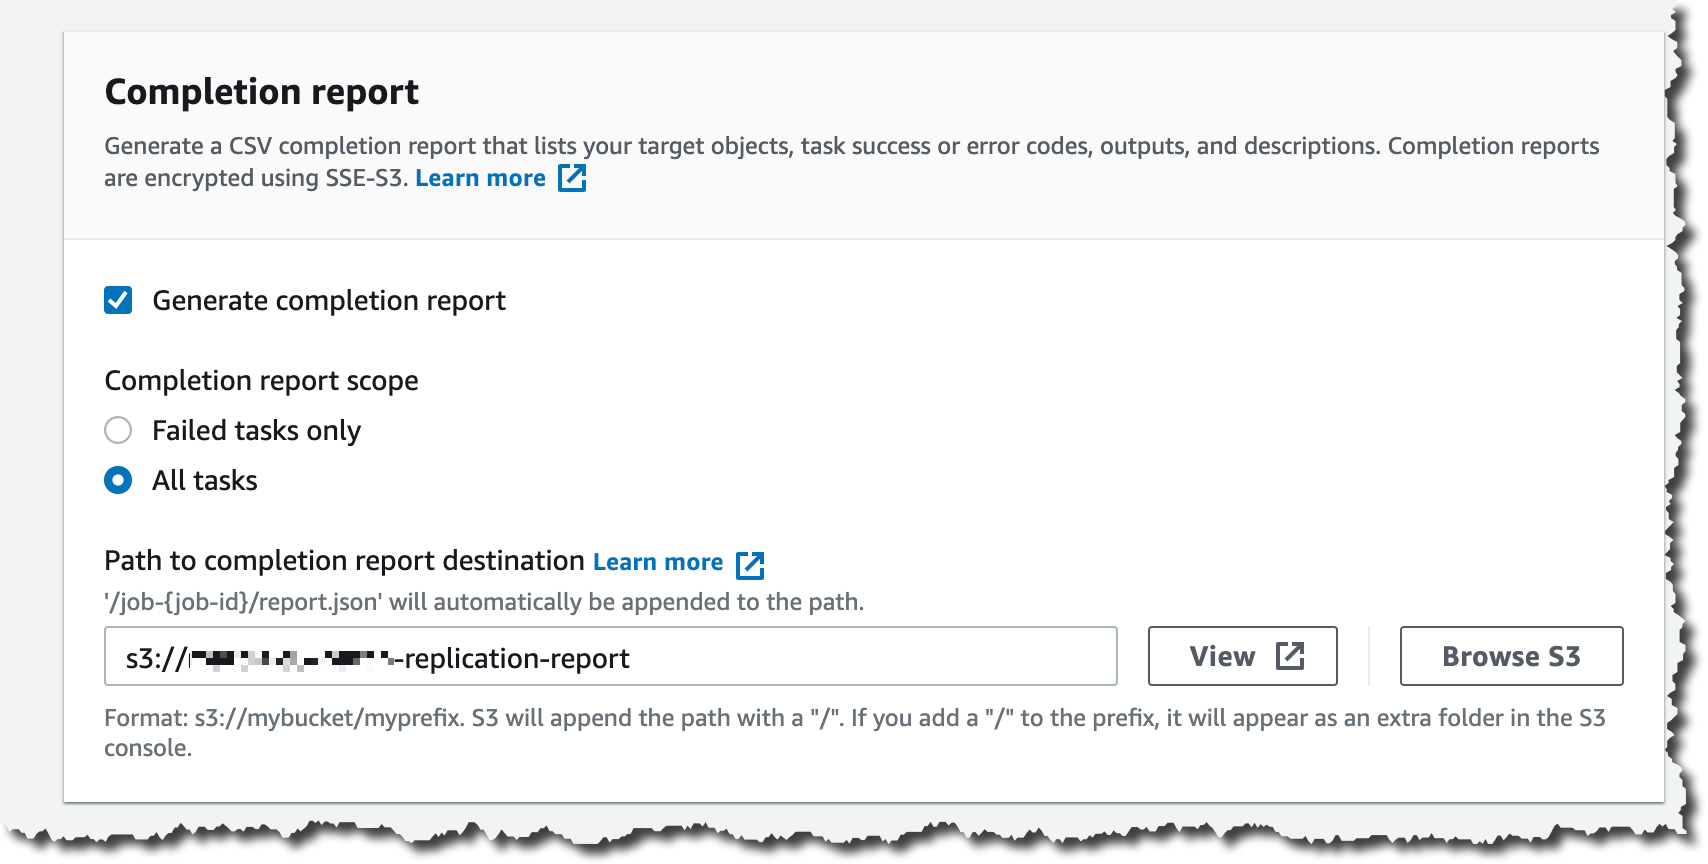
Task: Select the All tasks radio button
Action: point(118,481)
